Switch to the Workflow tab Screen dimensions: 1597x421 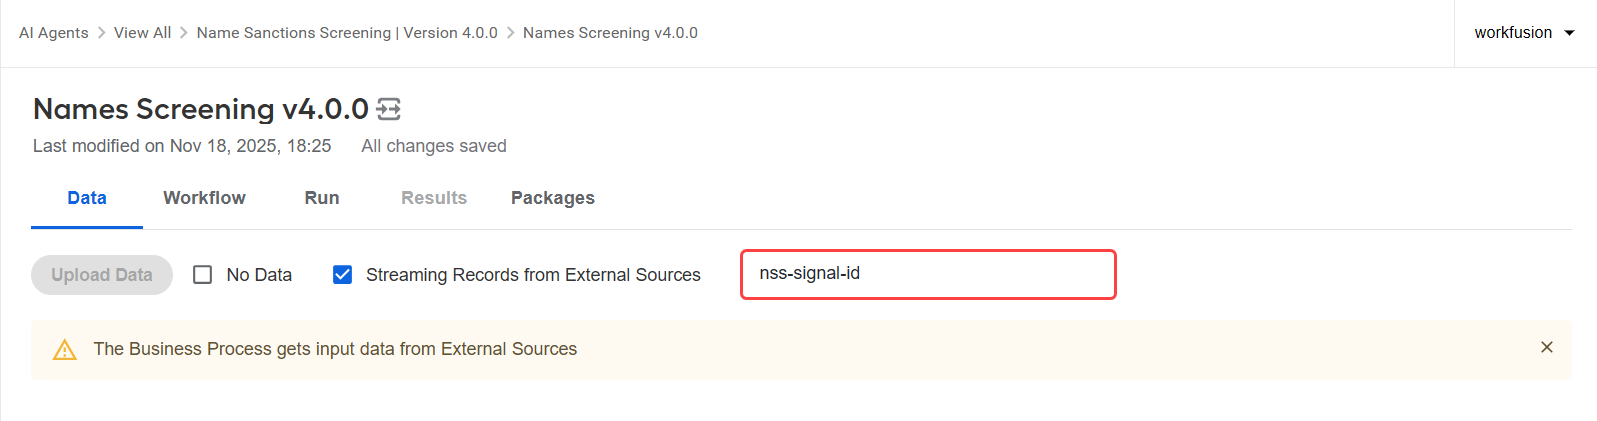(x=204, y=198)
